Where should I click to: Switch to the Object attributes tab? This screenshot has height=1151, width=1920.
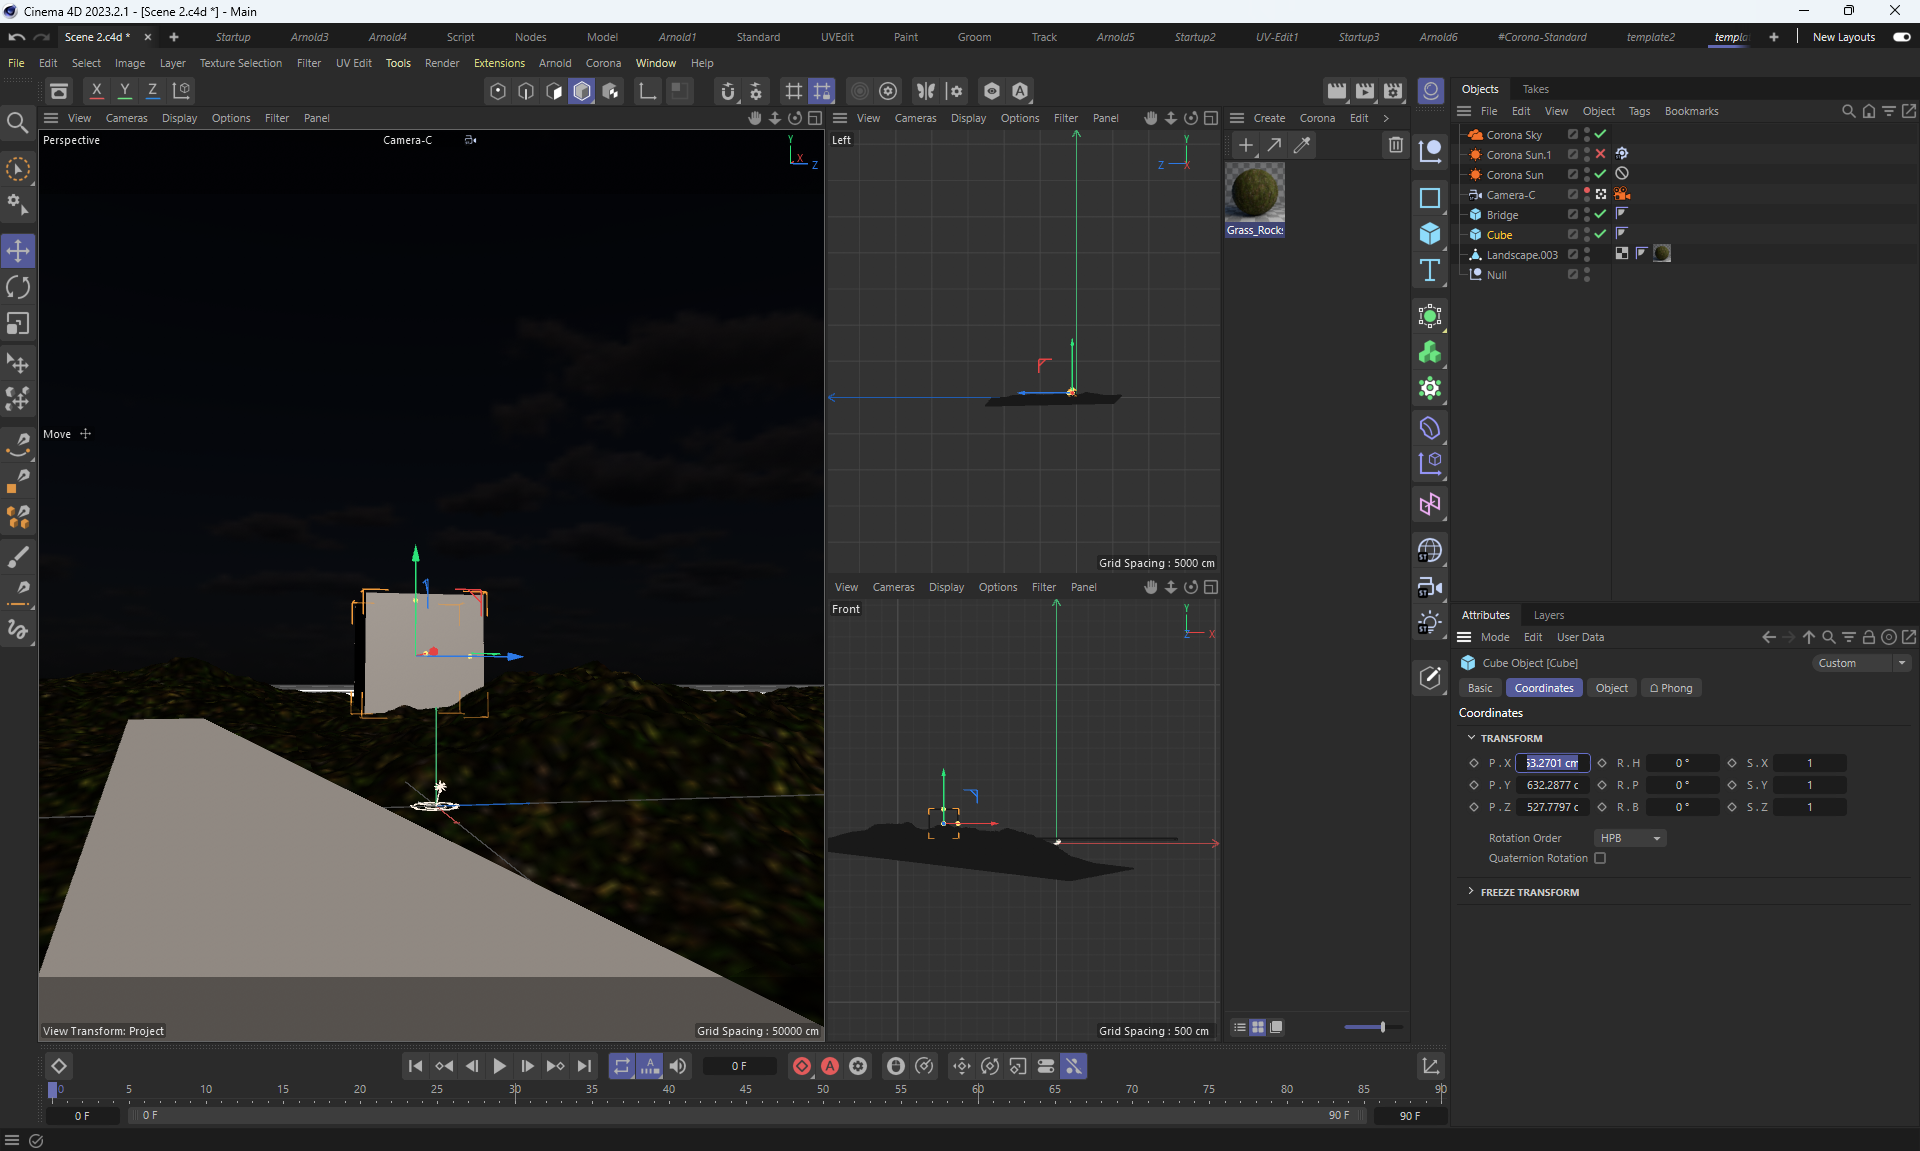pyautogui.click(x=1611, y=688)
